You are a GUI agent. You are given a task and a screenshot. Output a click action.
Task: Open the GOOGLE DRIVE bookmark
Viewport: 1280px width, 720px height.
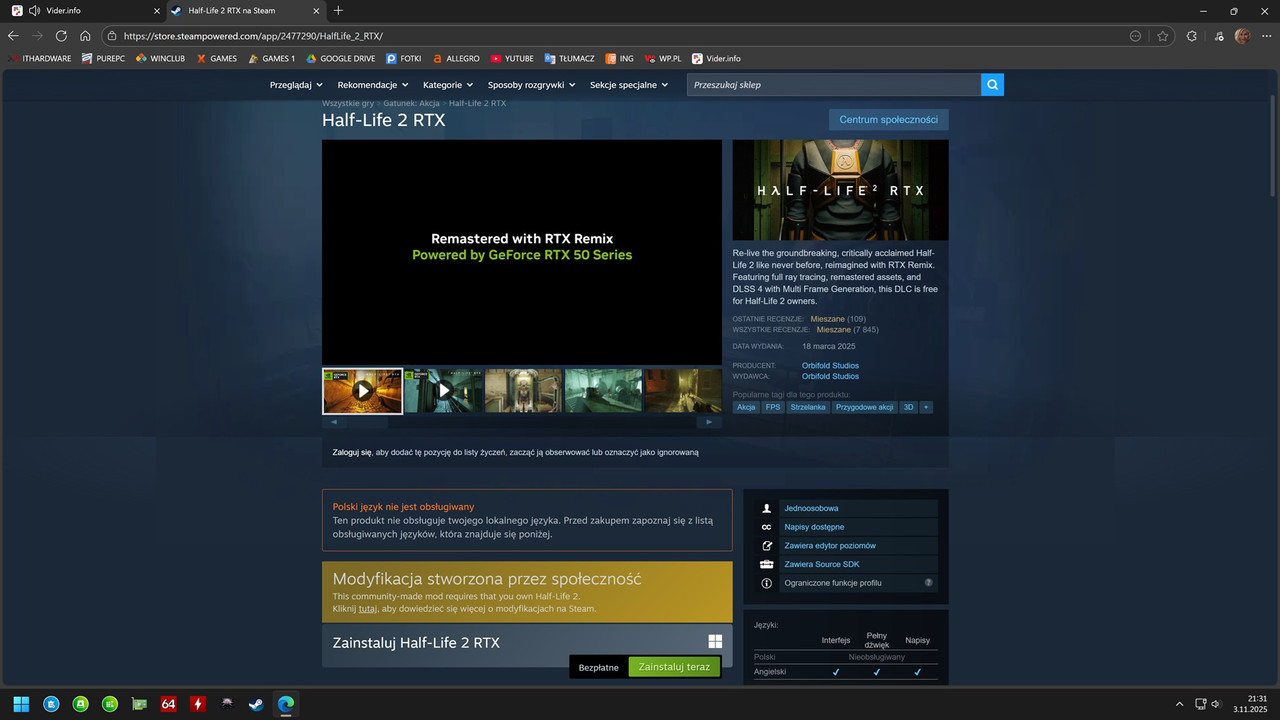342,58
